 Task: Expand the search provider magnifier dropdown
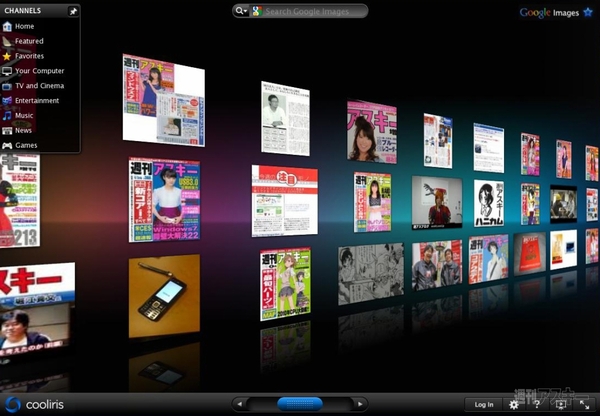[x=241, y=11]
